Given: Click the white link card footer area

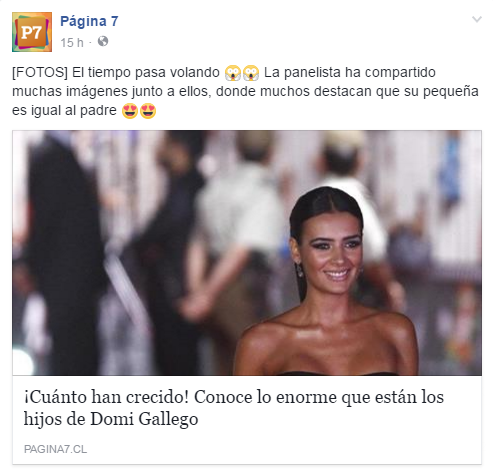Looking at the screenshot, I should [247, 420].
